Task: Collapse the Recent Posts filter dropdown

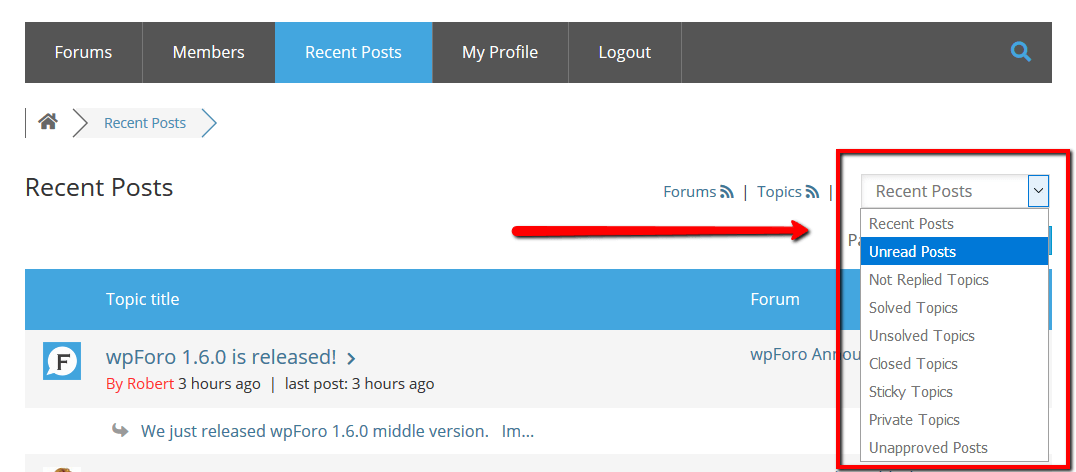Action: pos(1038,190)
